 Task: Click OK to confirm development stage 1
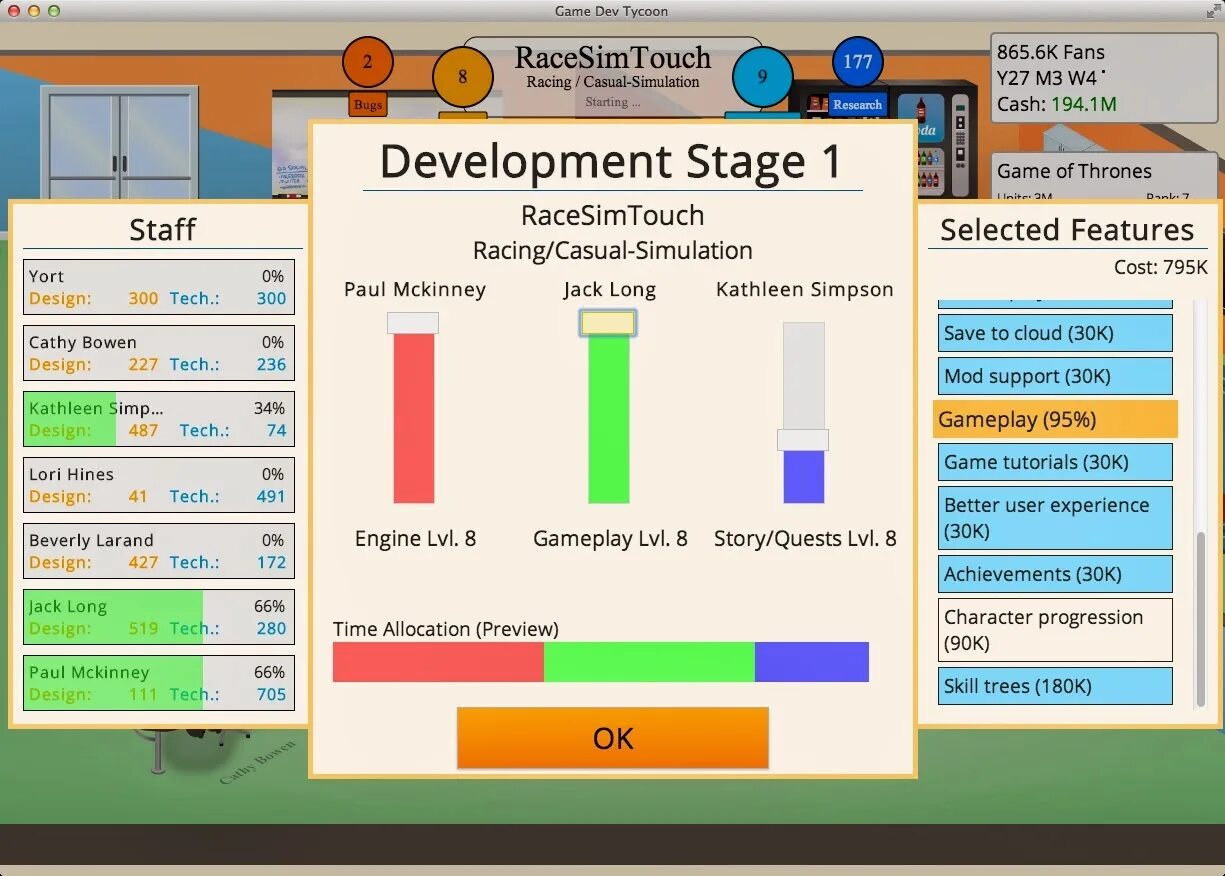(613, 738)
